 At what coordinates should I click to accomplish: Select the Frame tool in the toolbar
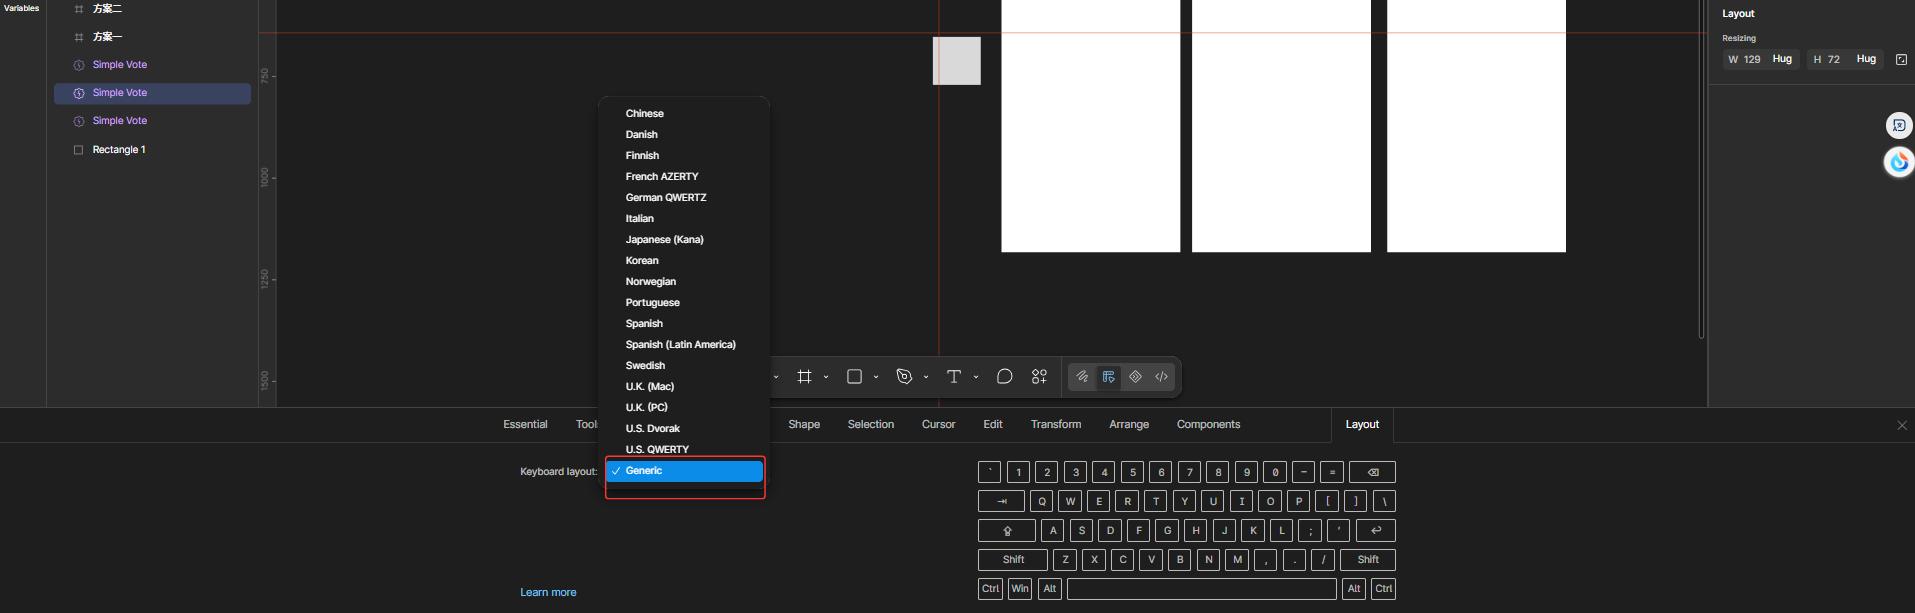(804, 377)
